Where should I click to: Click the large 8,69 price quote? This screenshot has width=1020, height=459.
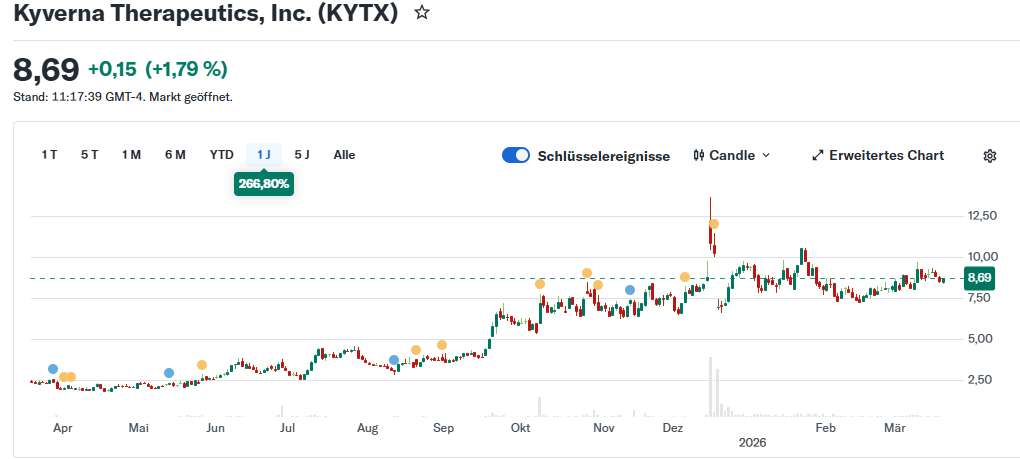(46, 70)
